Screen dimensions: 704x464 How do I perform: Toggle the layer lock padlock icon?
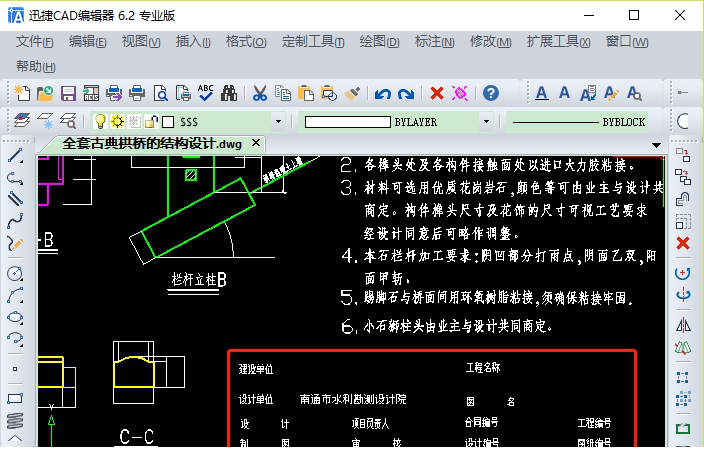pyautogui.click(x=152, y=121)
